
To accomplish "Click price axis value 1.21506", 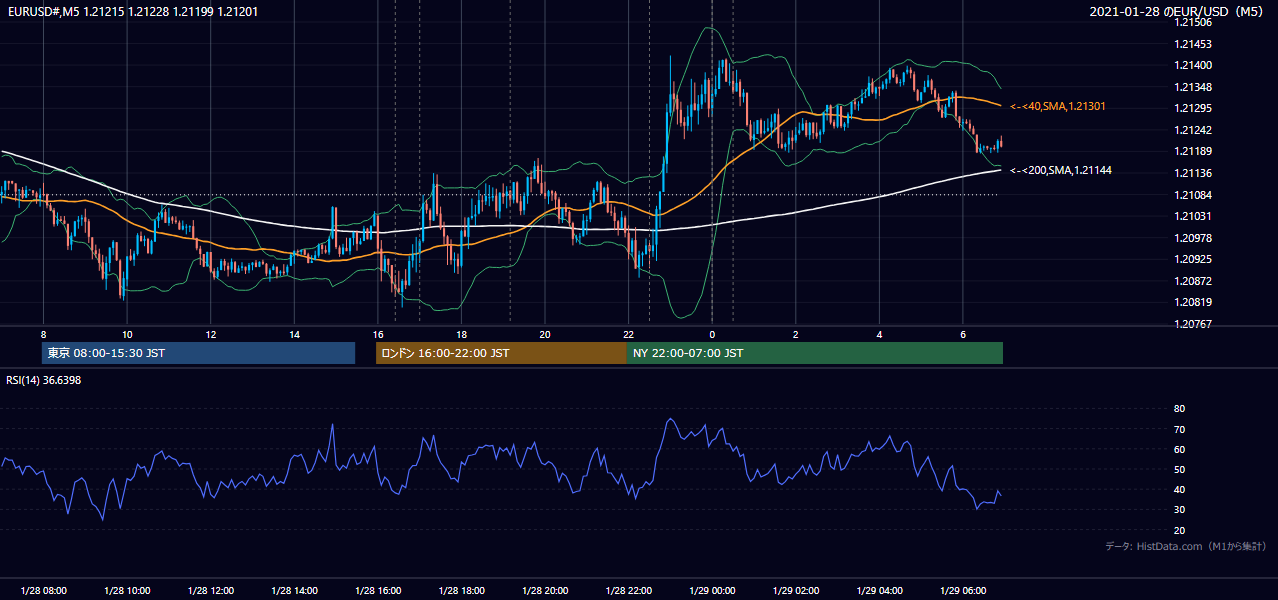I will [x=1193, y=22].
